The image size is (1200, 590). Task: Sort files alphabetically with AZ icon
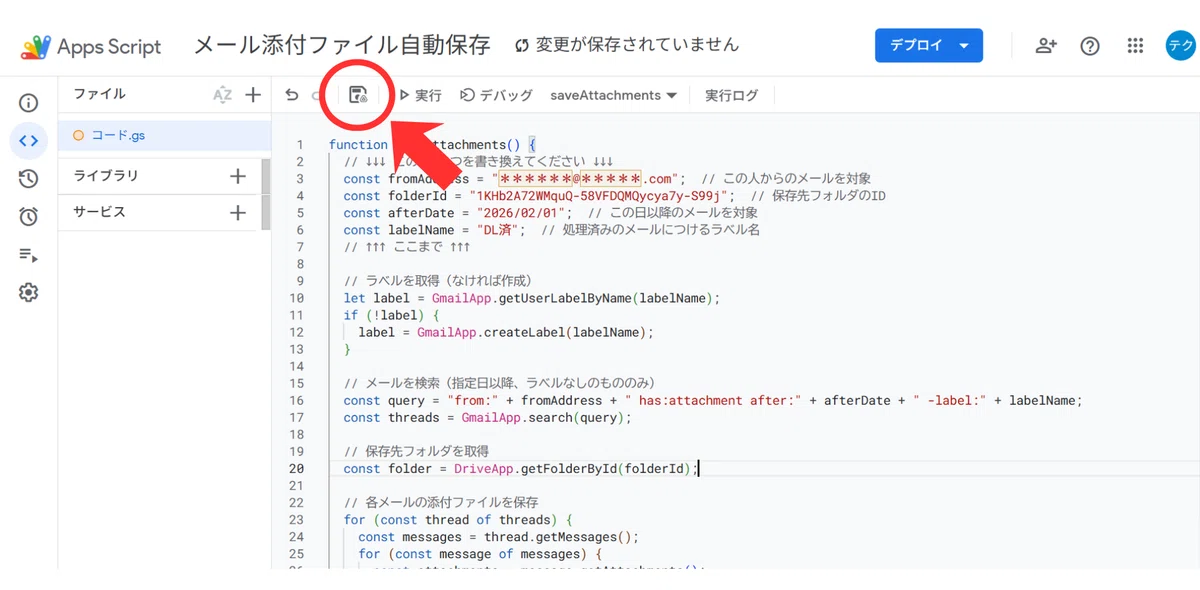pyautogui.click(x=222, y=95)
